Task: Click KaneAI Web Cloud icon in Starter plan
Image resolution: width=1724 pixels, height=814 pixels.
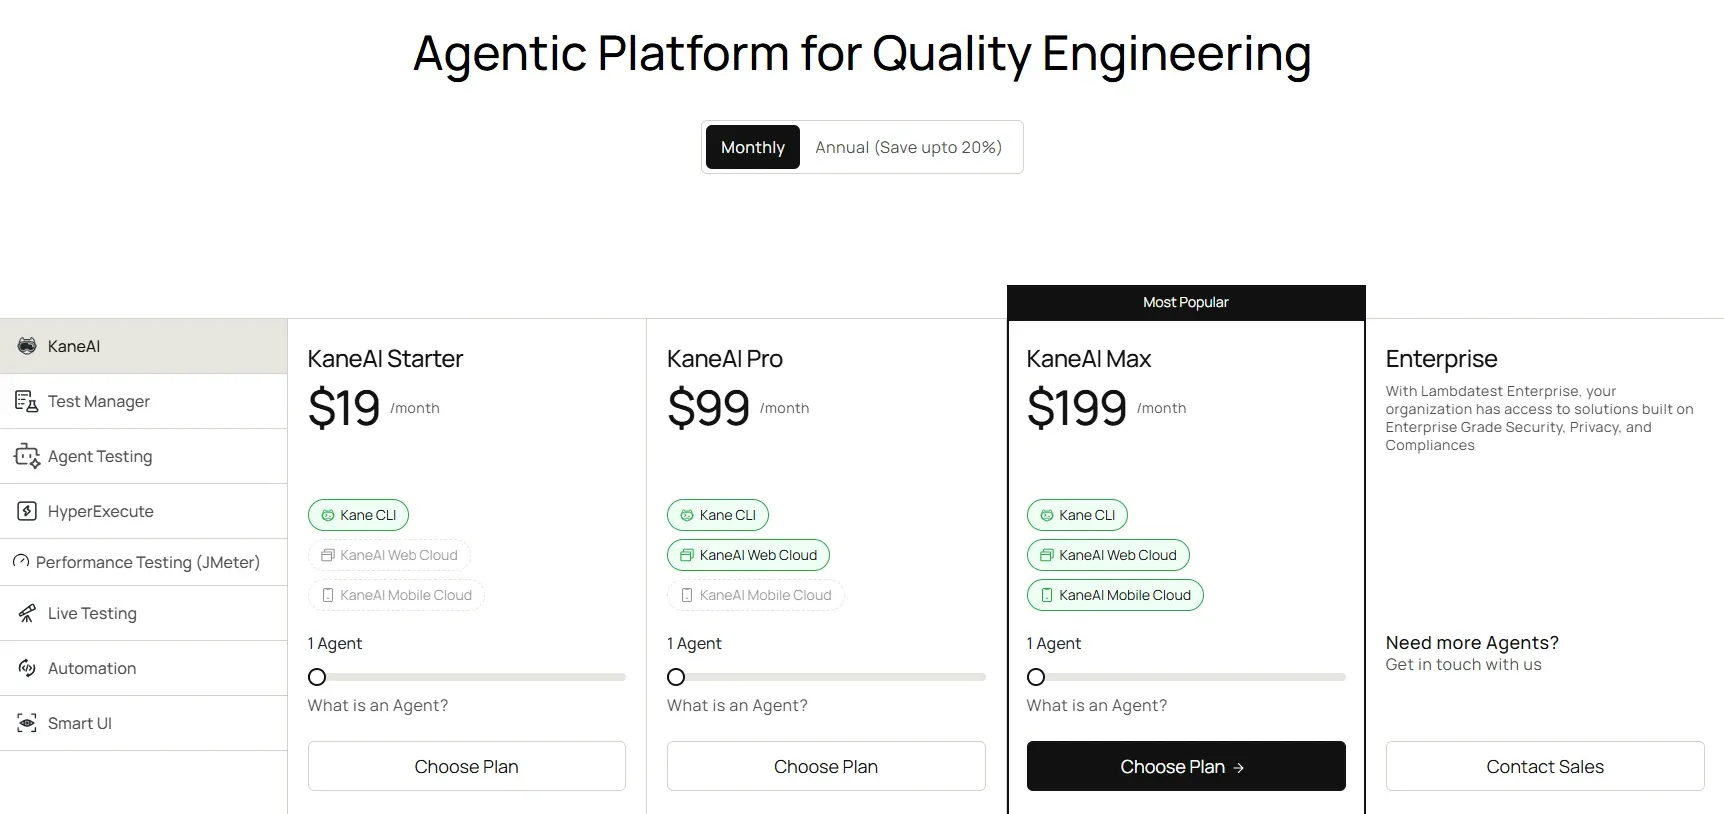Action: click(327, 555)
